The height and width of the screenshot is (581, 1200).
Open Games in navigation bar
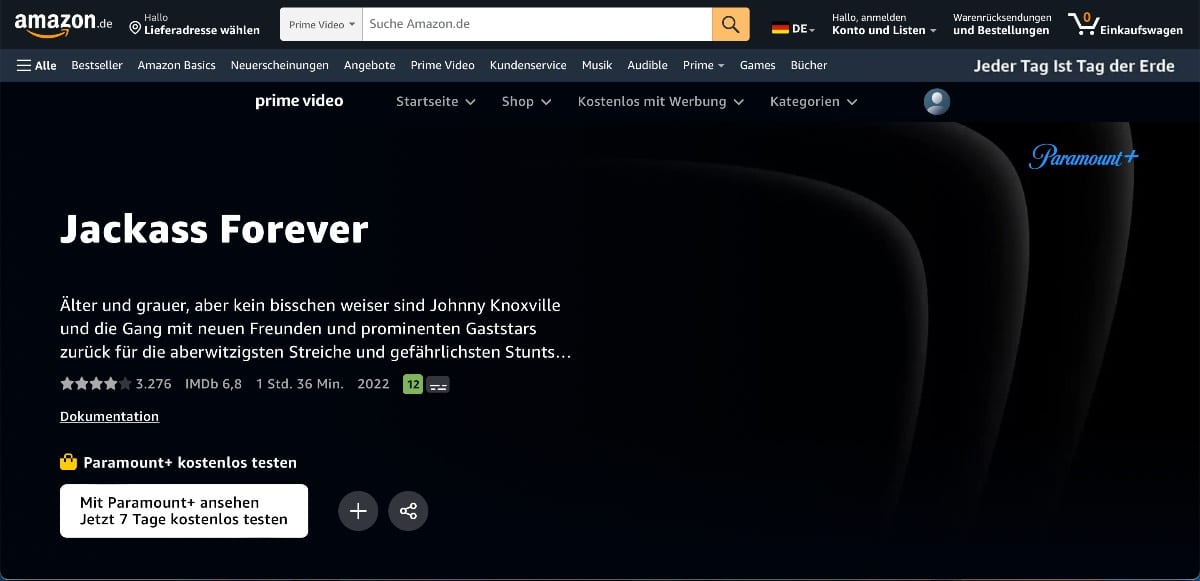point(758,65)
